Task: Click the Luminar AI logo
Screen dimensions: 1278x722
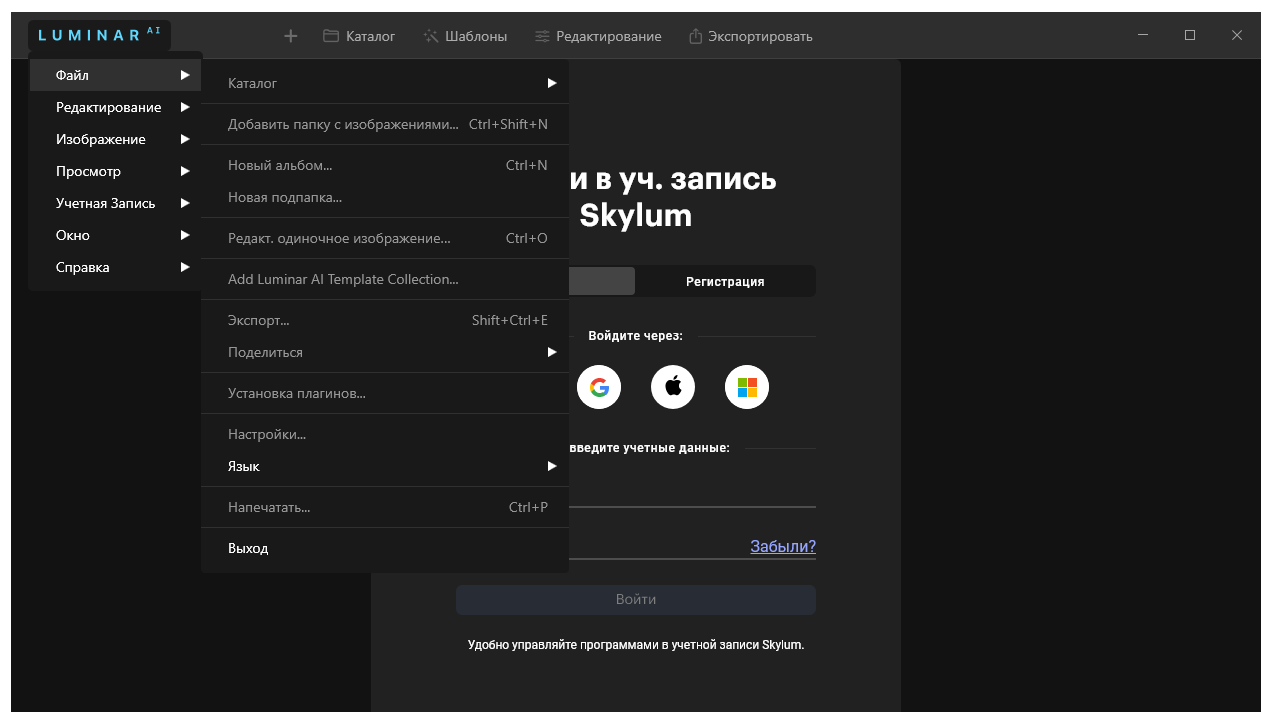Action: [x=98, y=33]
